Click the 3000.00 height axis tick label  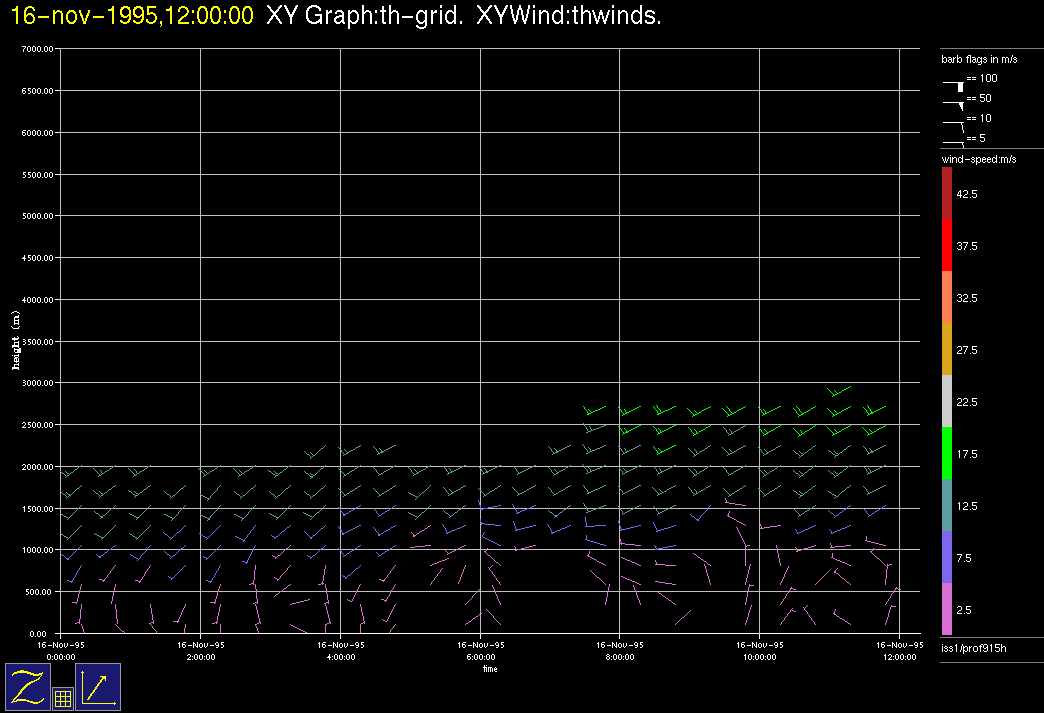tap(37, 383)
